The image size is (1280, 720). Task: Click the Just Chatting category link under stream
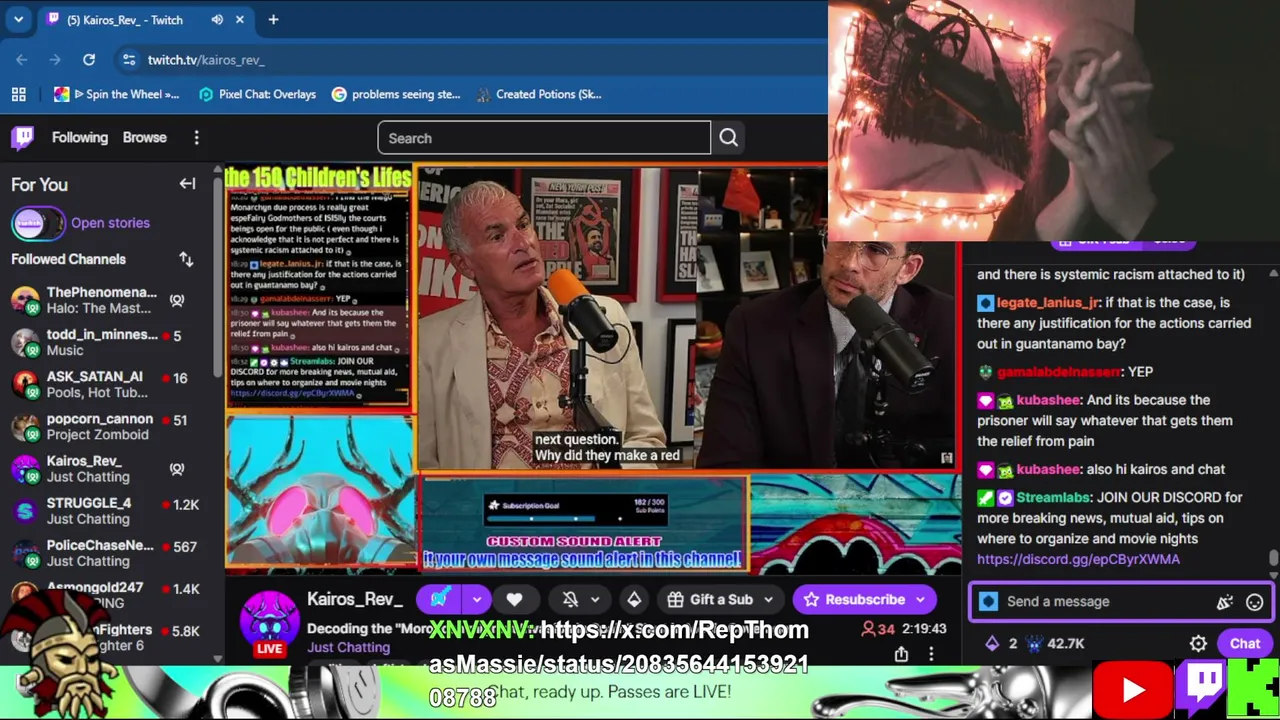point(348,648)
